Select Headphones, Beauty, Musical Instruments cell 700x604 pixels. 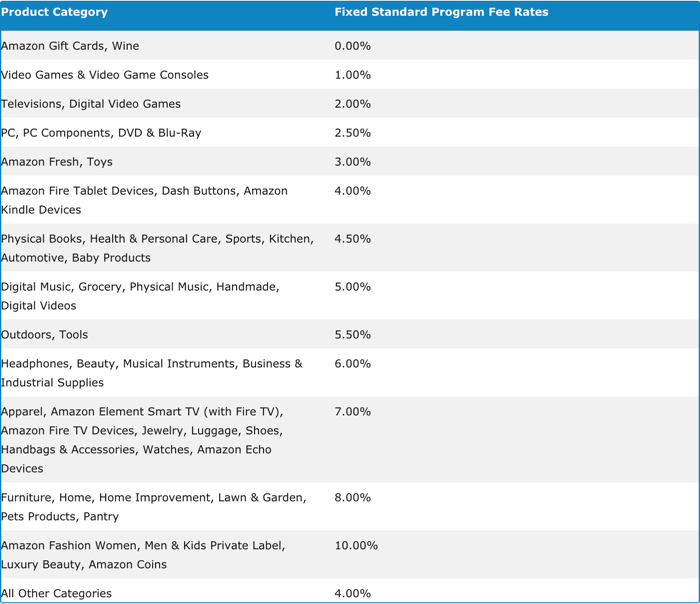[151, 373]
